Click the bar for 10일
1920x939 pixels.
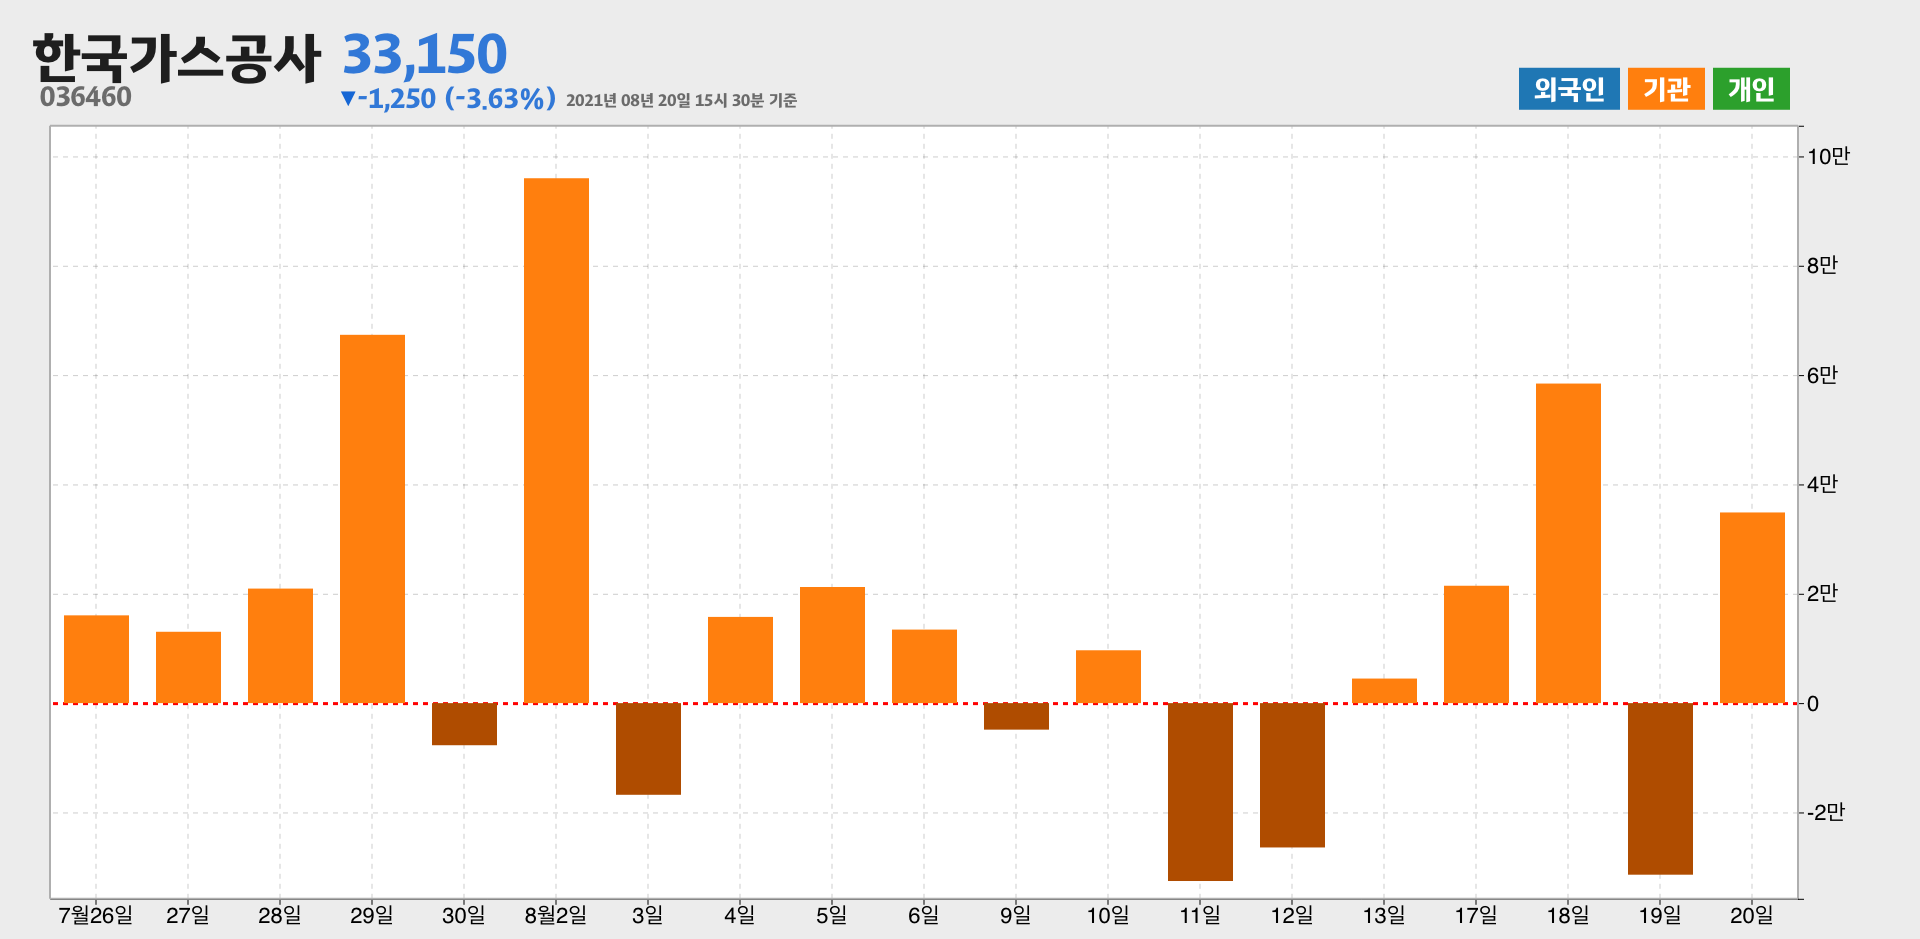pyautogui.click(x=1108, y=677)
